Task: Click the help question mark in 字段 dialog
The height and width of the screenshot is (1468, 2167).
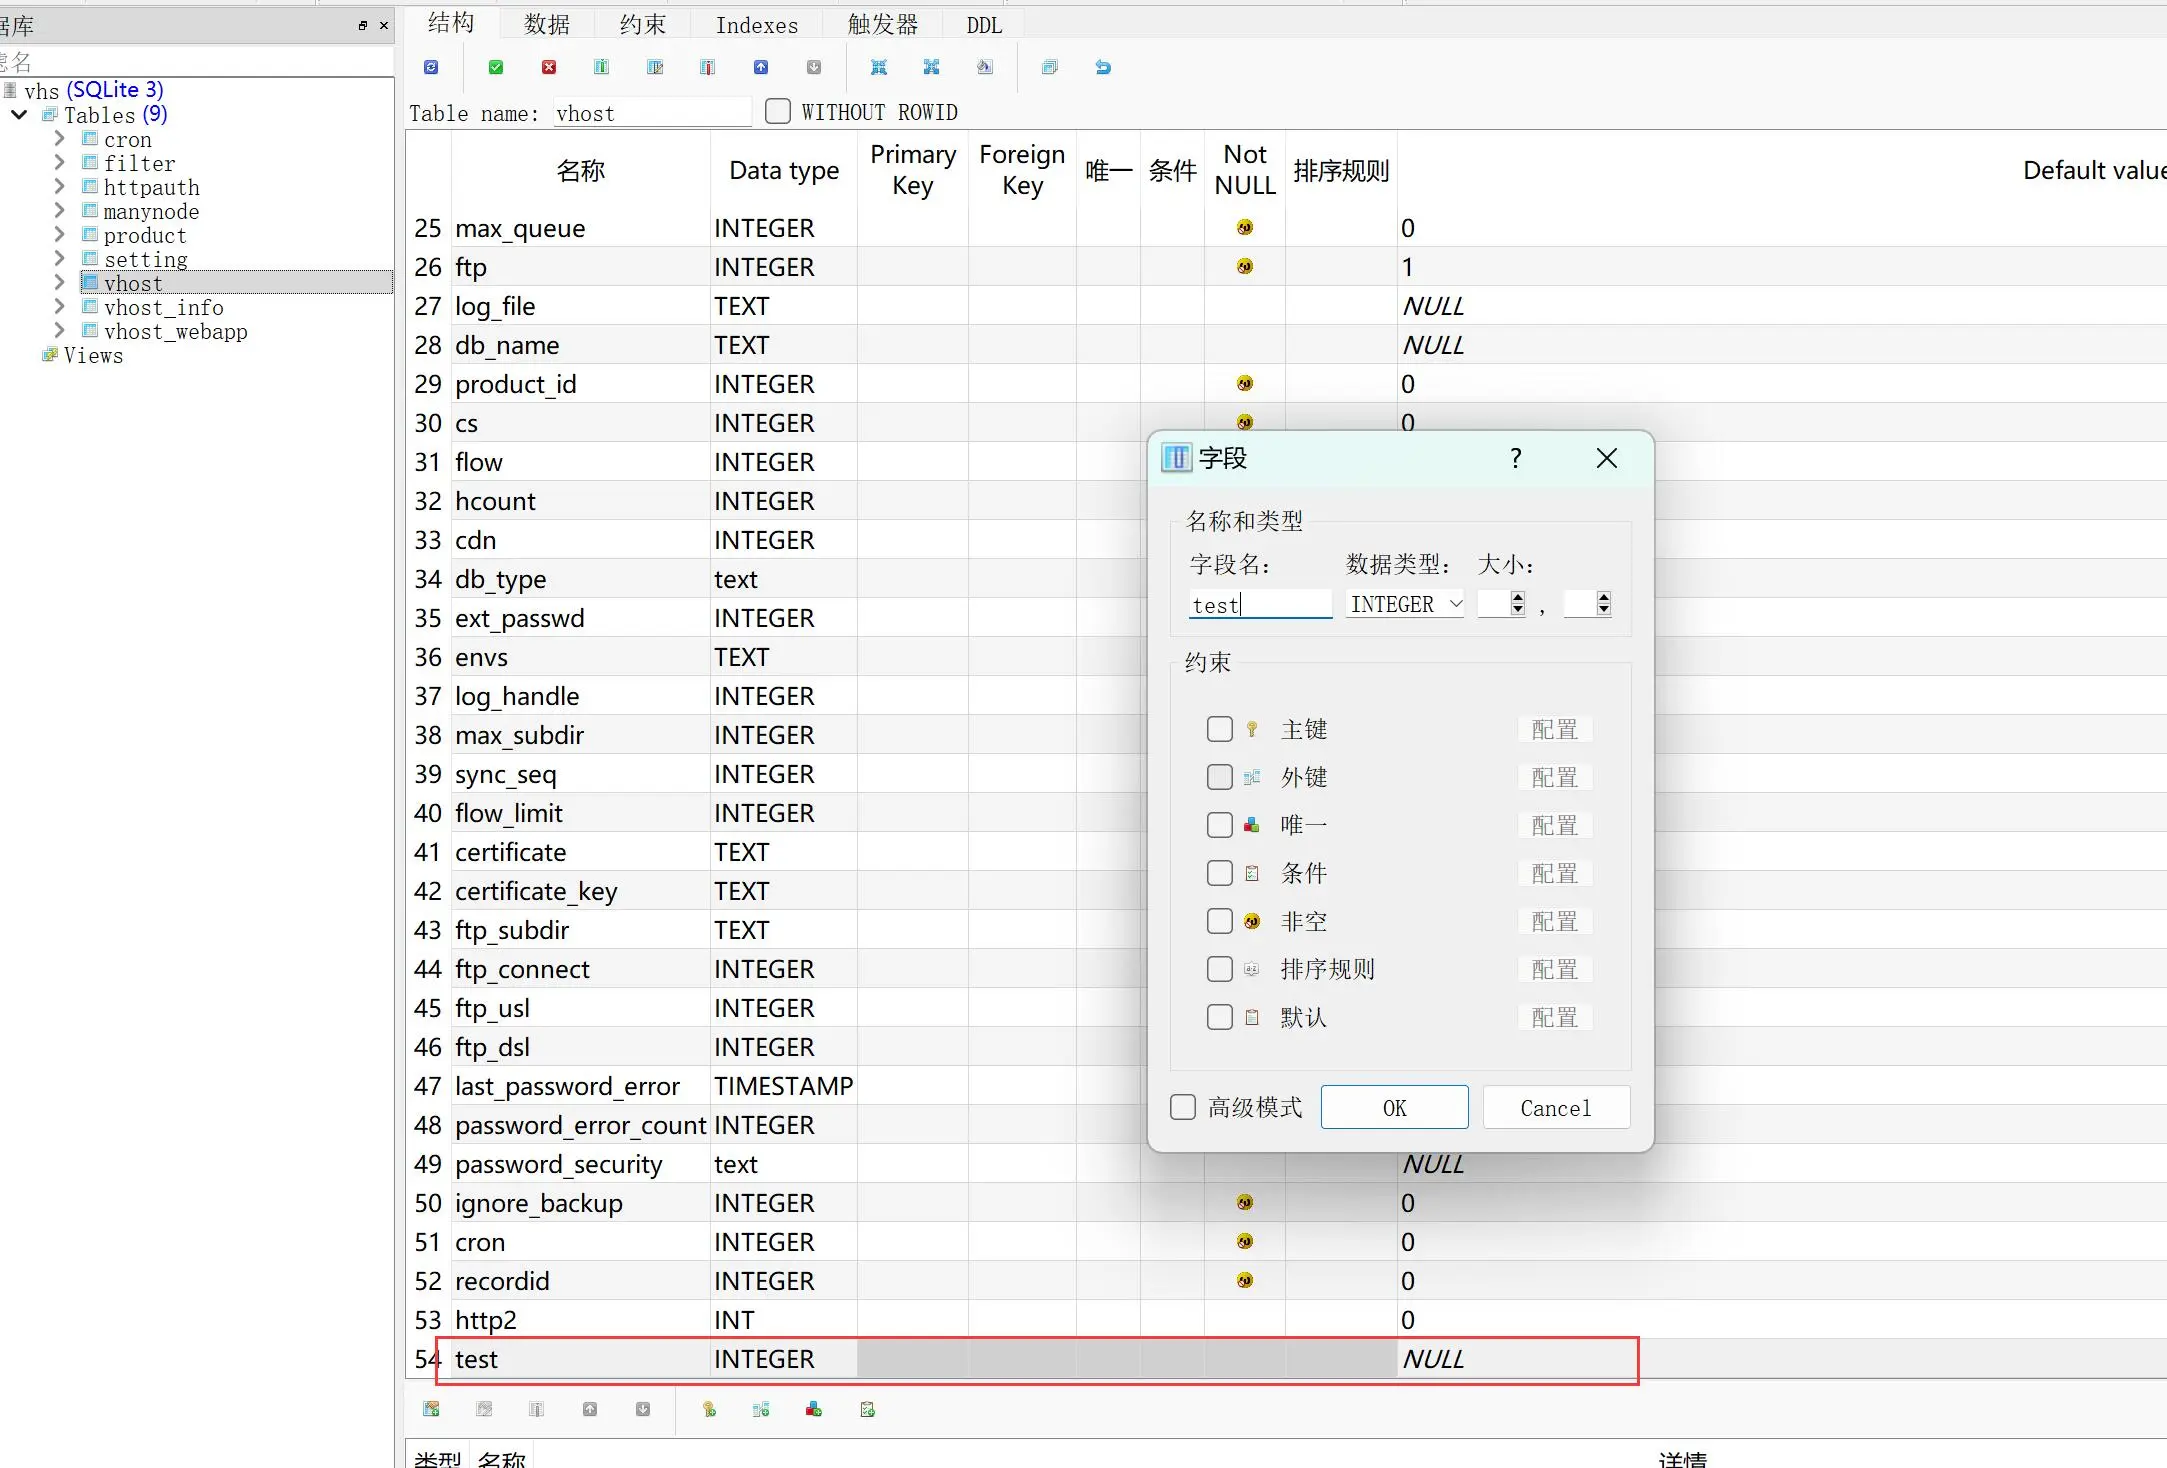Action: tap(1516, 458)
